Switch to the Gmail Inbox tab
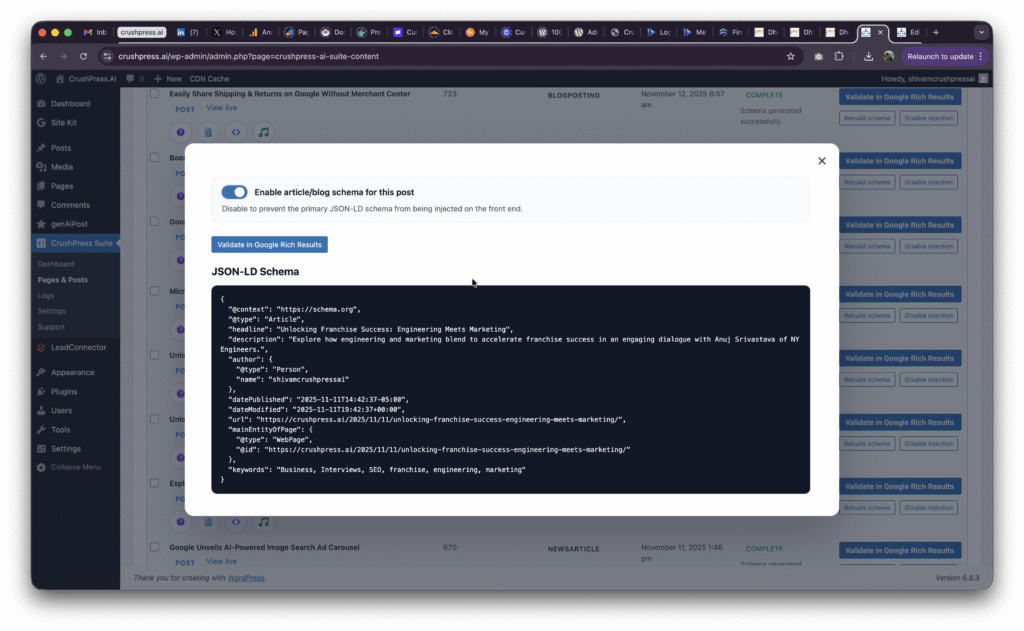Screen dimensions: 1024x631 (x=95, y=32)
